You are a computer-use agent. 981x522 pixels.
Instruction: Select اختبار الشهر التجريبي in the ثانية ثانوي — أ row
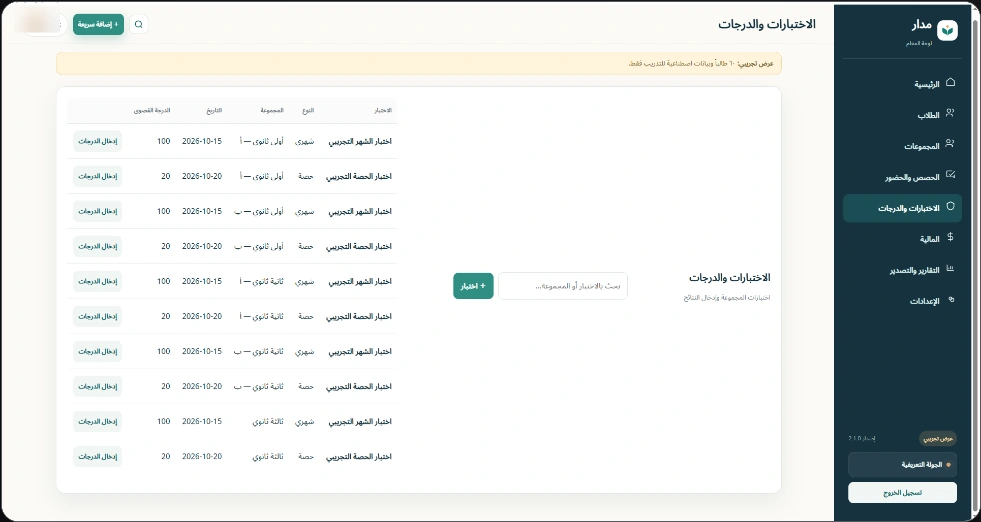tap(360, 282)
